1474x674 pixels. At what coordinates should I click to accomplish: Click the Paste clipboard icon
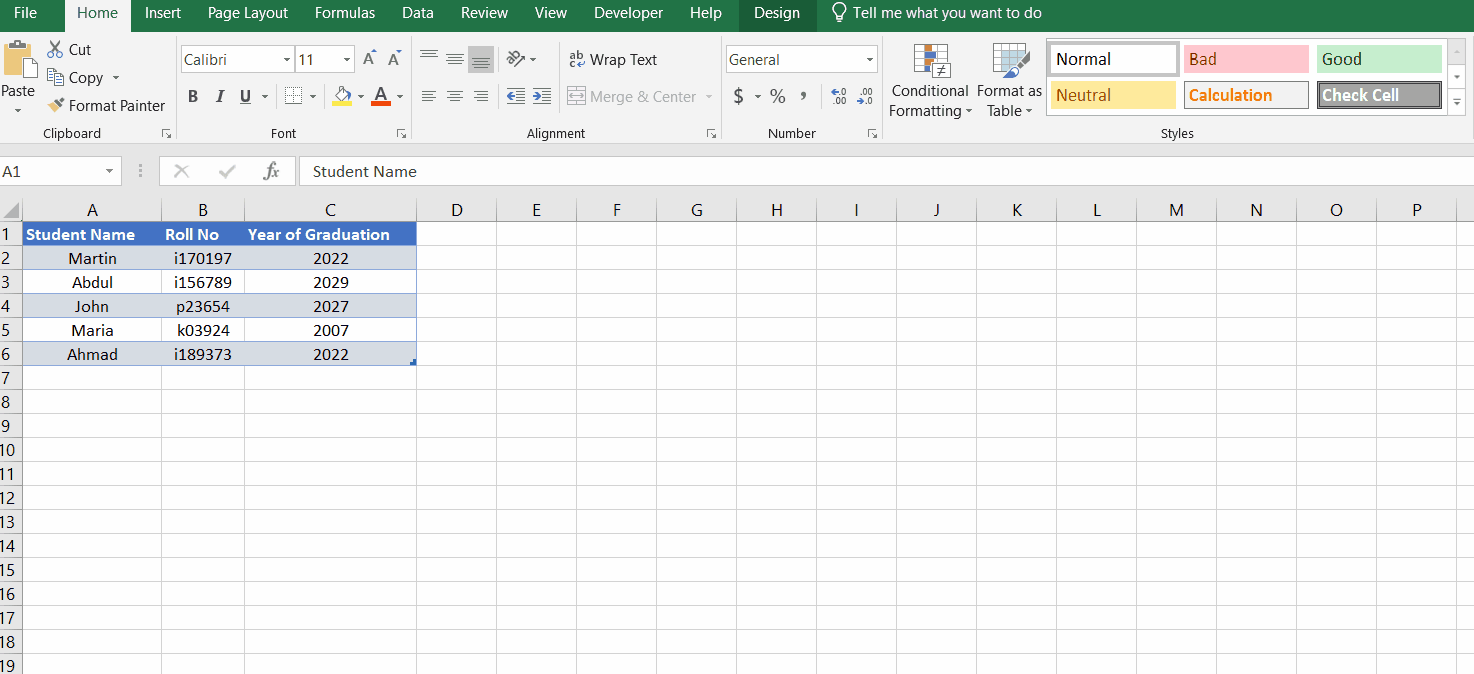(x=18, y=59)
